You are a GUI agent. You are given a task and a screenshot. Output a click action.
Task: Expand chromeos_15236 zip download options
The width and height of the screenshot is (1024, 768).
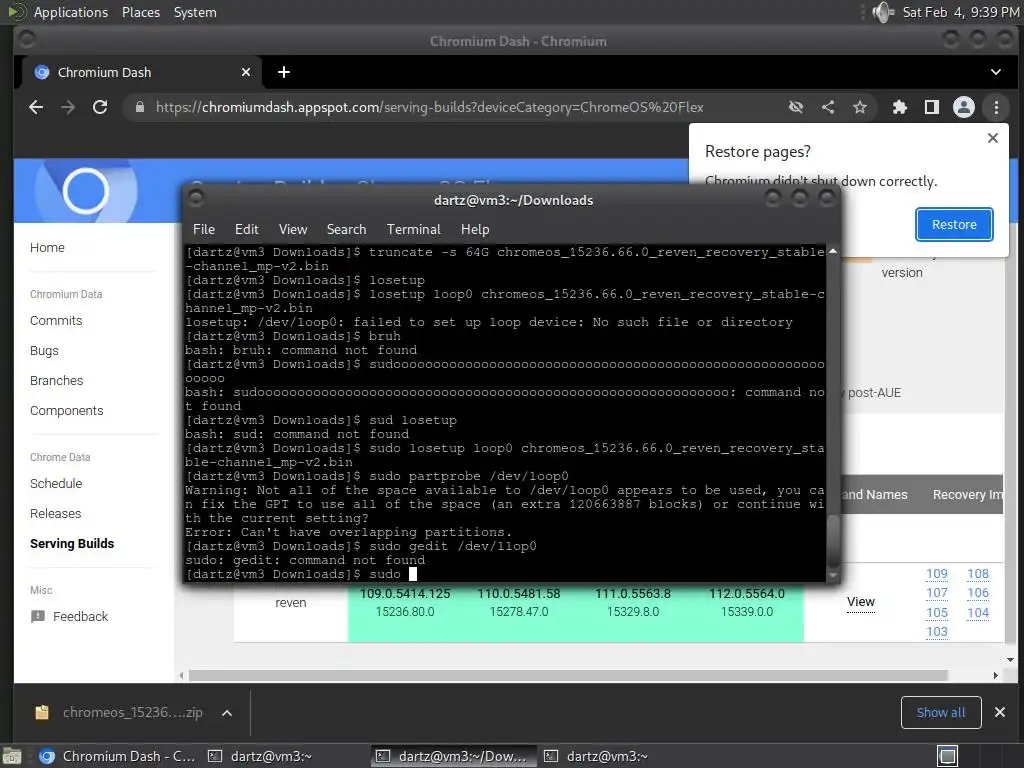227,713
